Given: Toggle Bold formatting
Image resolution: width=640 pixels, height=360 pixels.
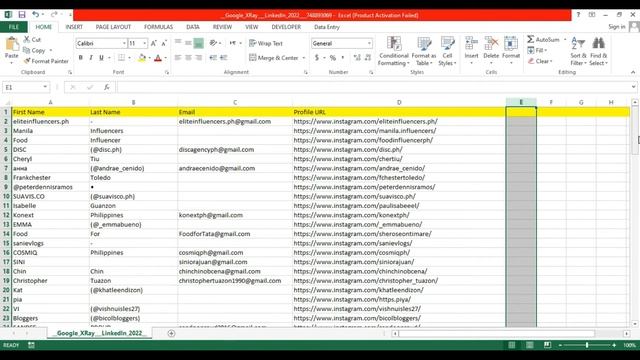Looking at the screenshot, I should pos(80,58).
